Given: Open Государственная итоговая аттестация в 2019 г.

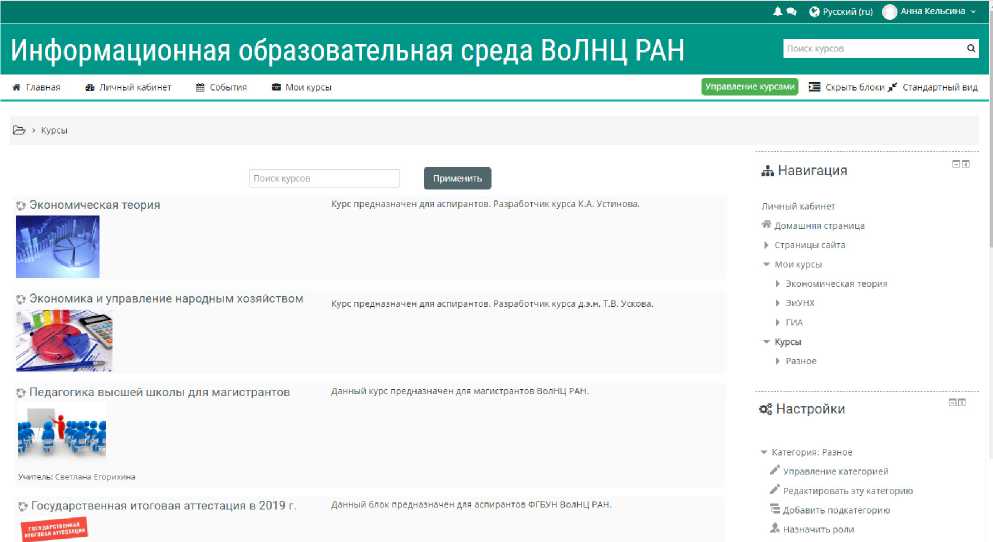Looking at the screenshot, I should 163,506.
